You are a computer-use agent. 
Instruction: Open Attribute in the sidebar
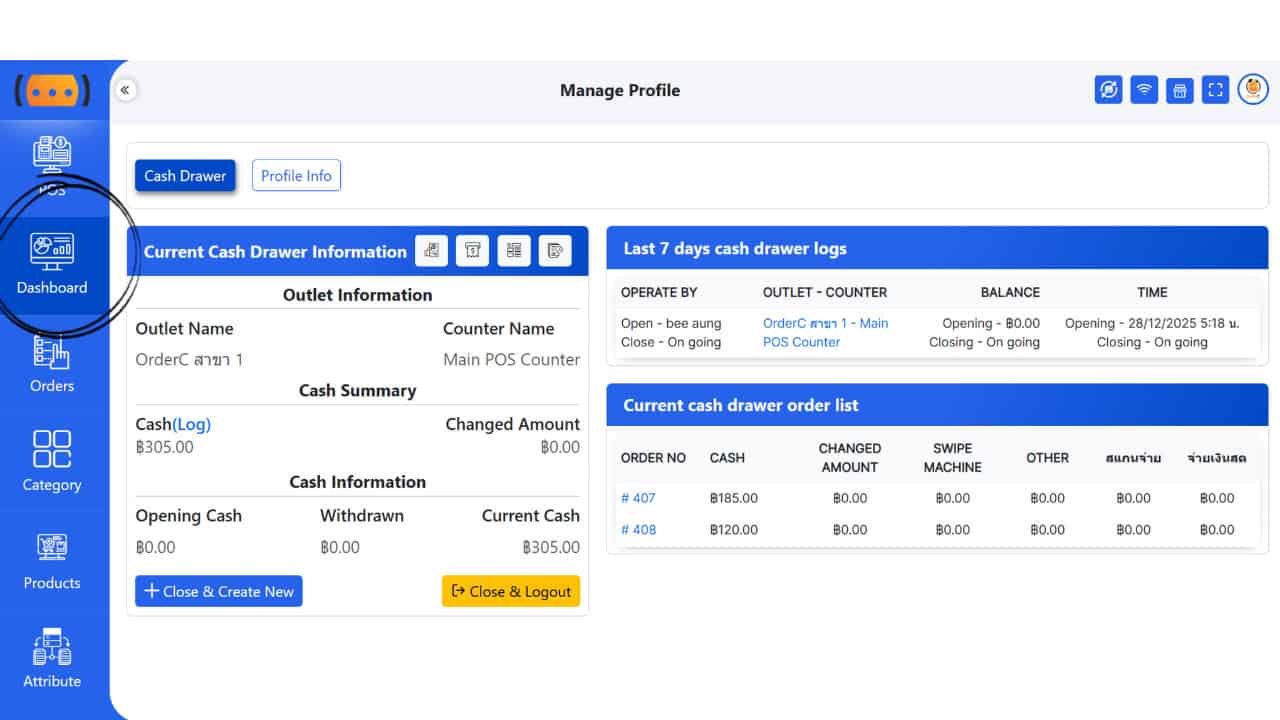[52, 659]
